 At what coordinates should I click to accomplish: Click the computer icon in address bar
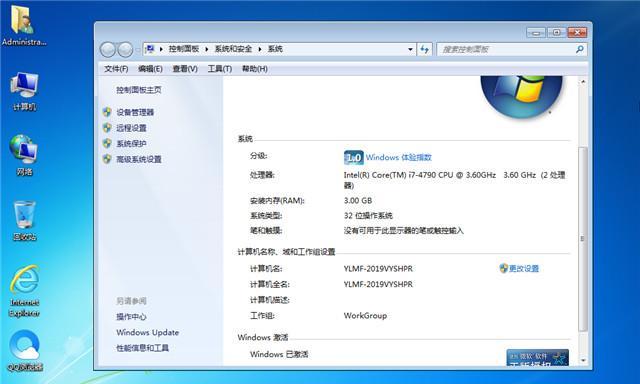[150, 49]
